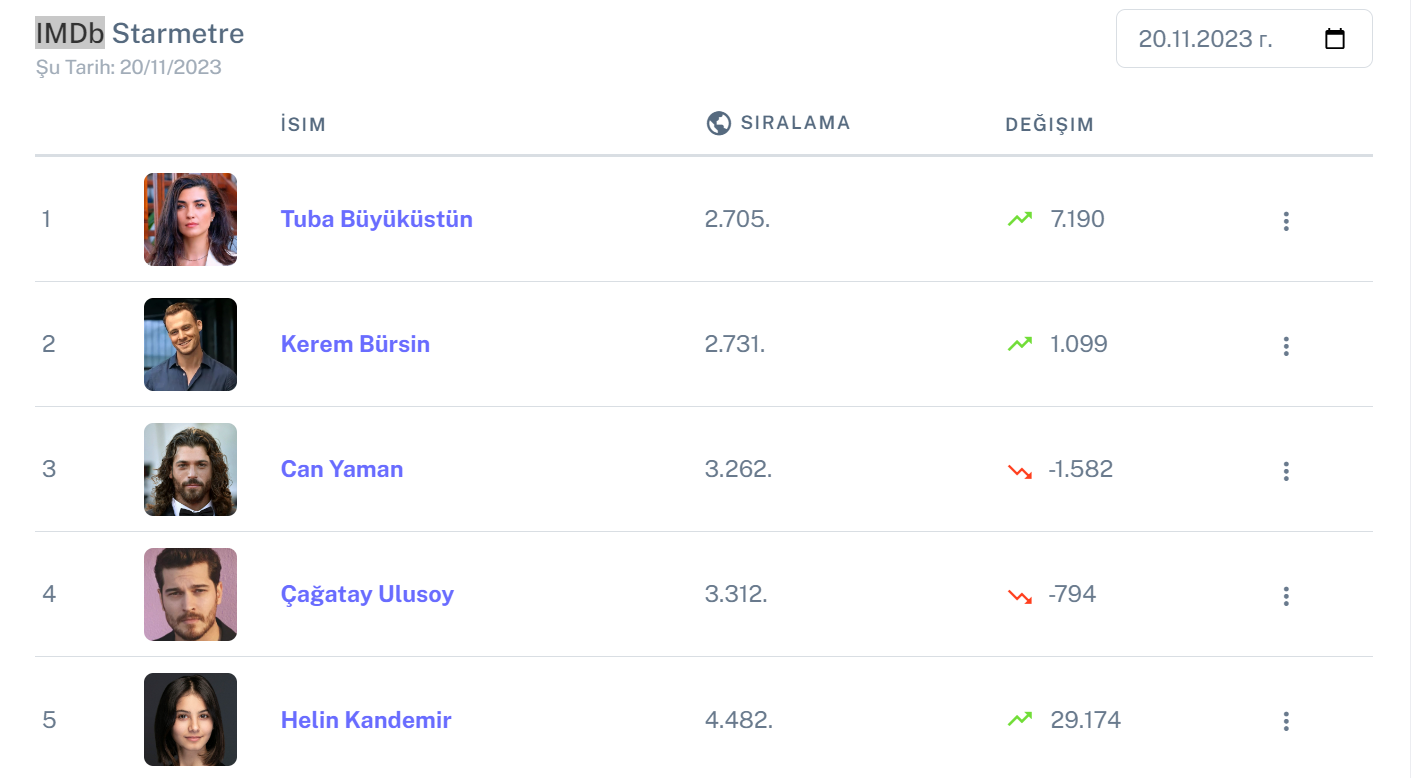The image size is (1411, 778).
Task: Open Tuba Büyüküstün's profile link
Action: [377, 219]
